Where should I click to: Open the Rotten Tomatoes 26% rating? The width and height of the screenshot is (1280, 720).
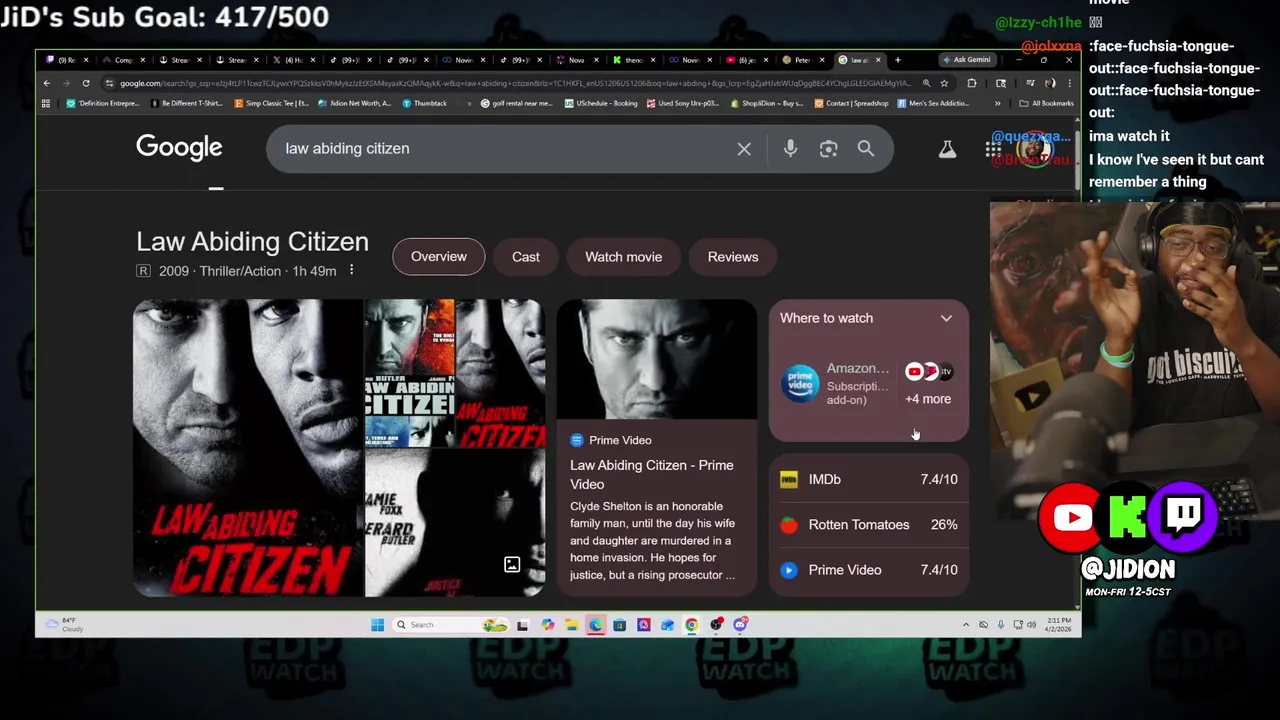[868, 524]
